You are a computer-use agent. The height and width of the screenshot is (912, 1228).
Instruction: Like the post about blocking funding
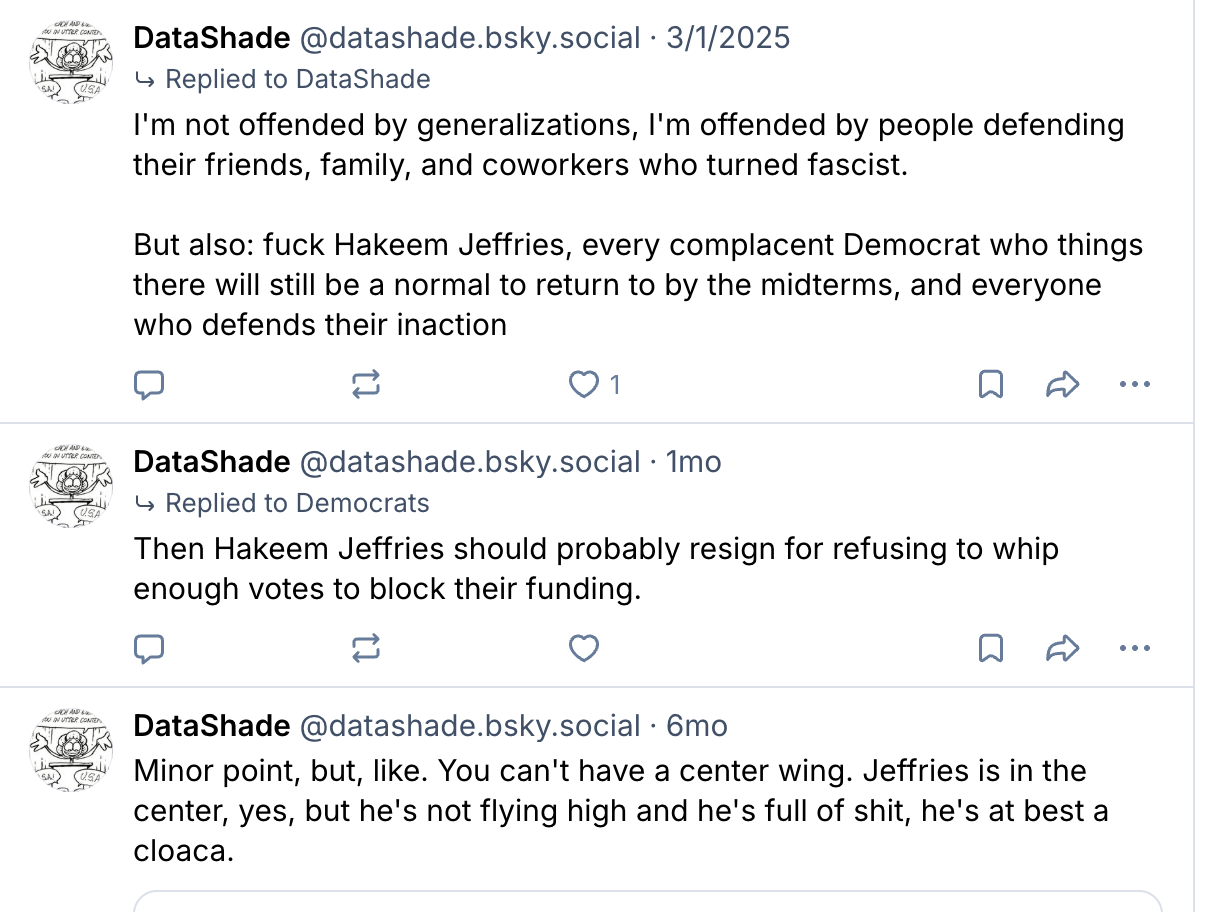[x=584, y=650]
